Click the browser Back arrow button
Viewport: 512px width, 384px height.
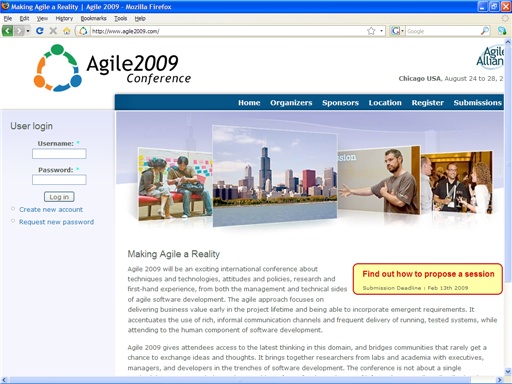(7, 31)
